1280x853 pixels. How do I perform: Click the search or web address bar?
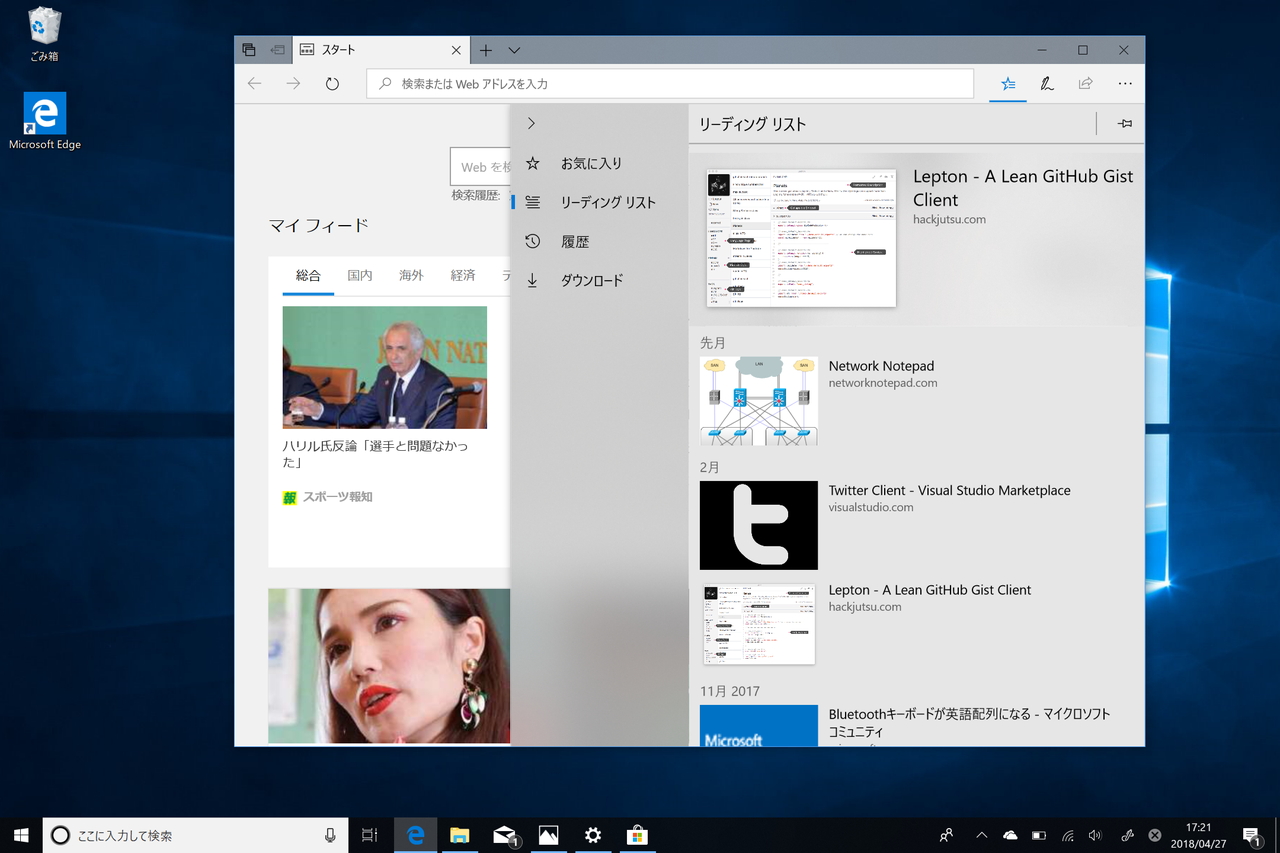click(x=670, y=84)
